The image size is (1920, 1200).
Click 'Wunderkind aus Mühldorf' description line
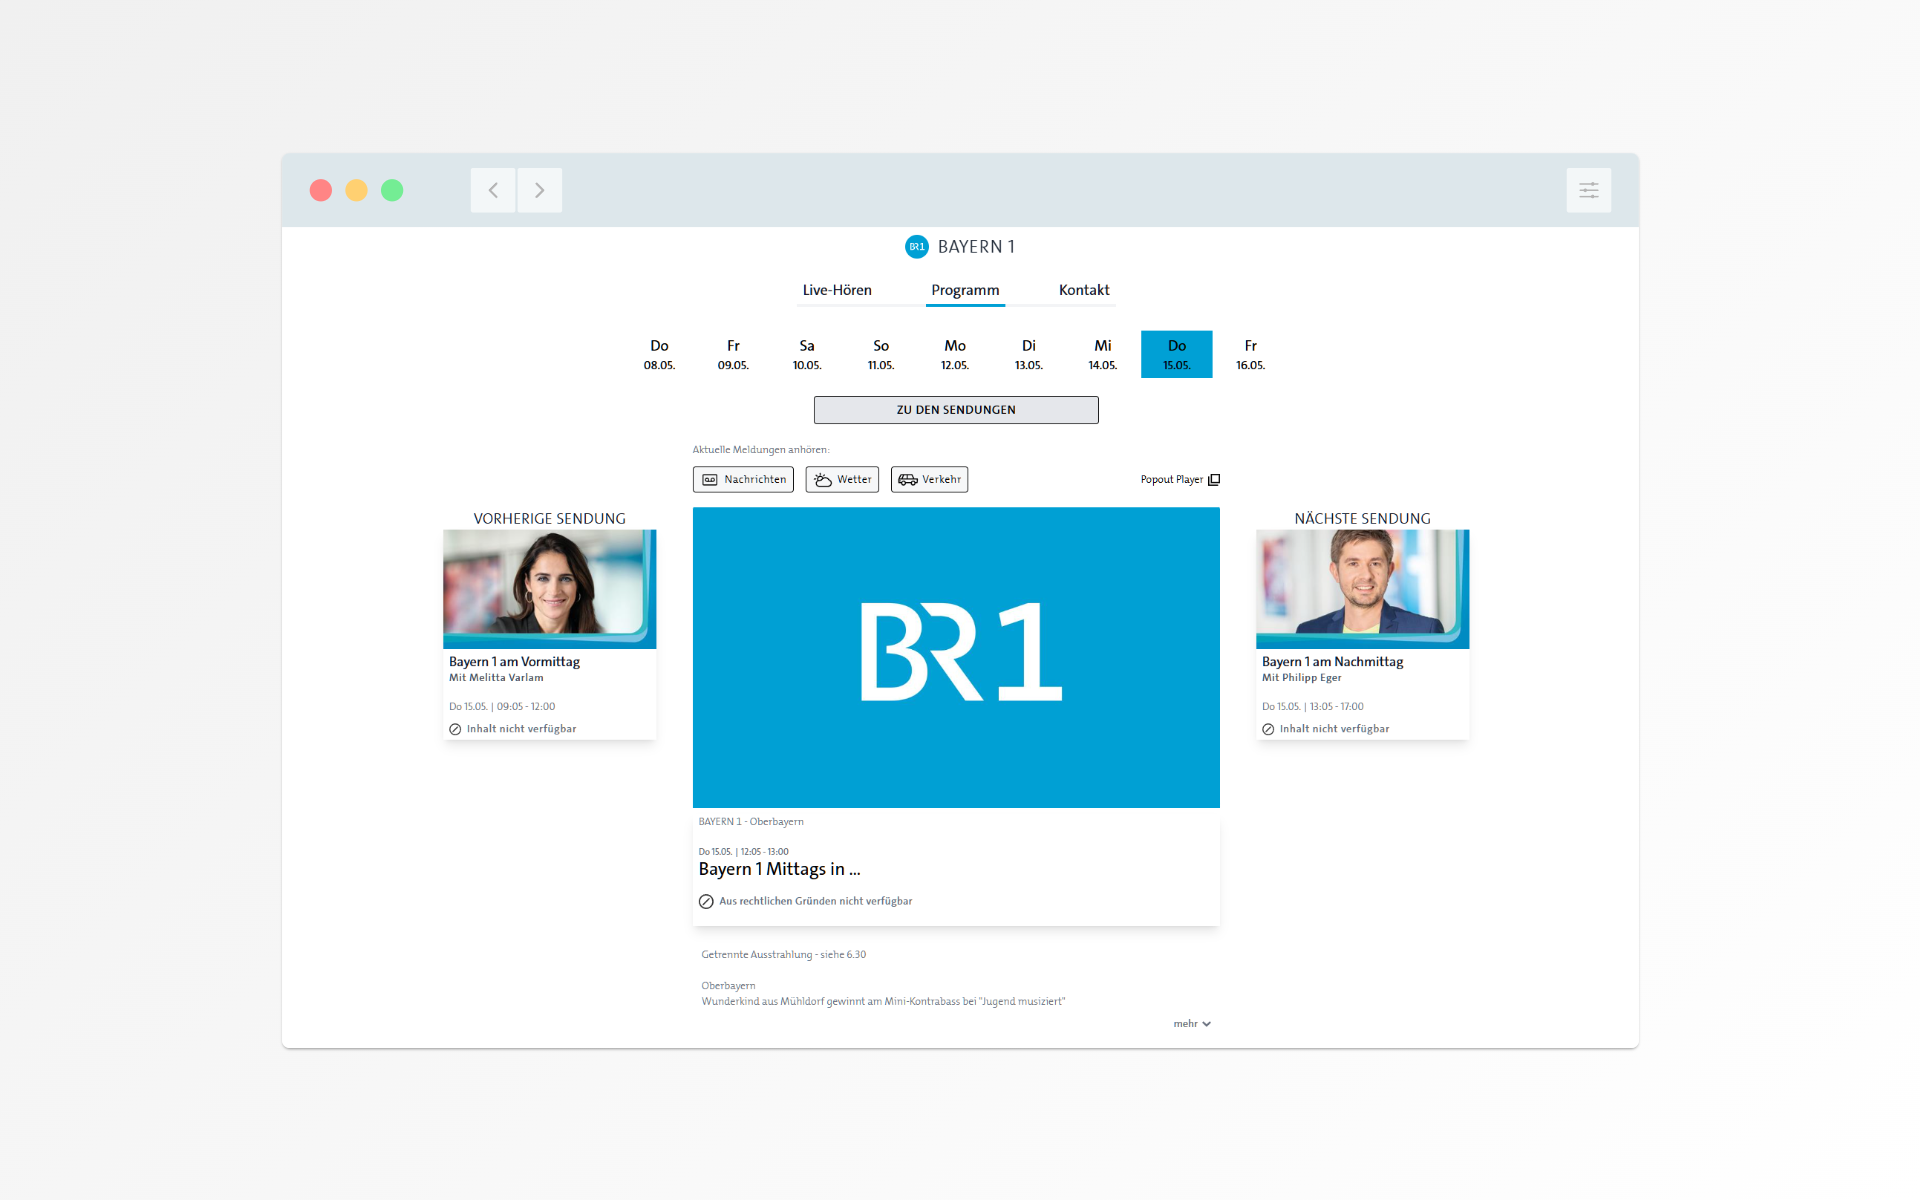coord(883,1001)
